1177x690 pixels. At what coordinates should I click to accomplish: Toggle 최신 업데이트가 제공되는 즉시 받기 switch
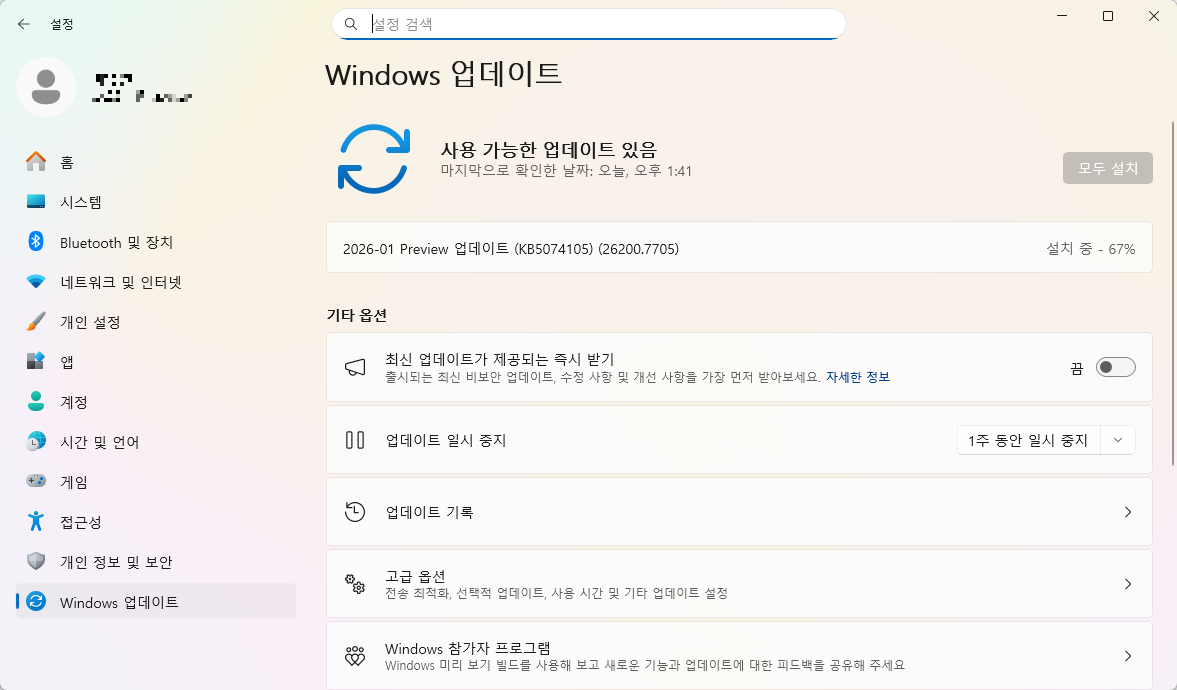tap(1115, 367)
